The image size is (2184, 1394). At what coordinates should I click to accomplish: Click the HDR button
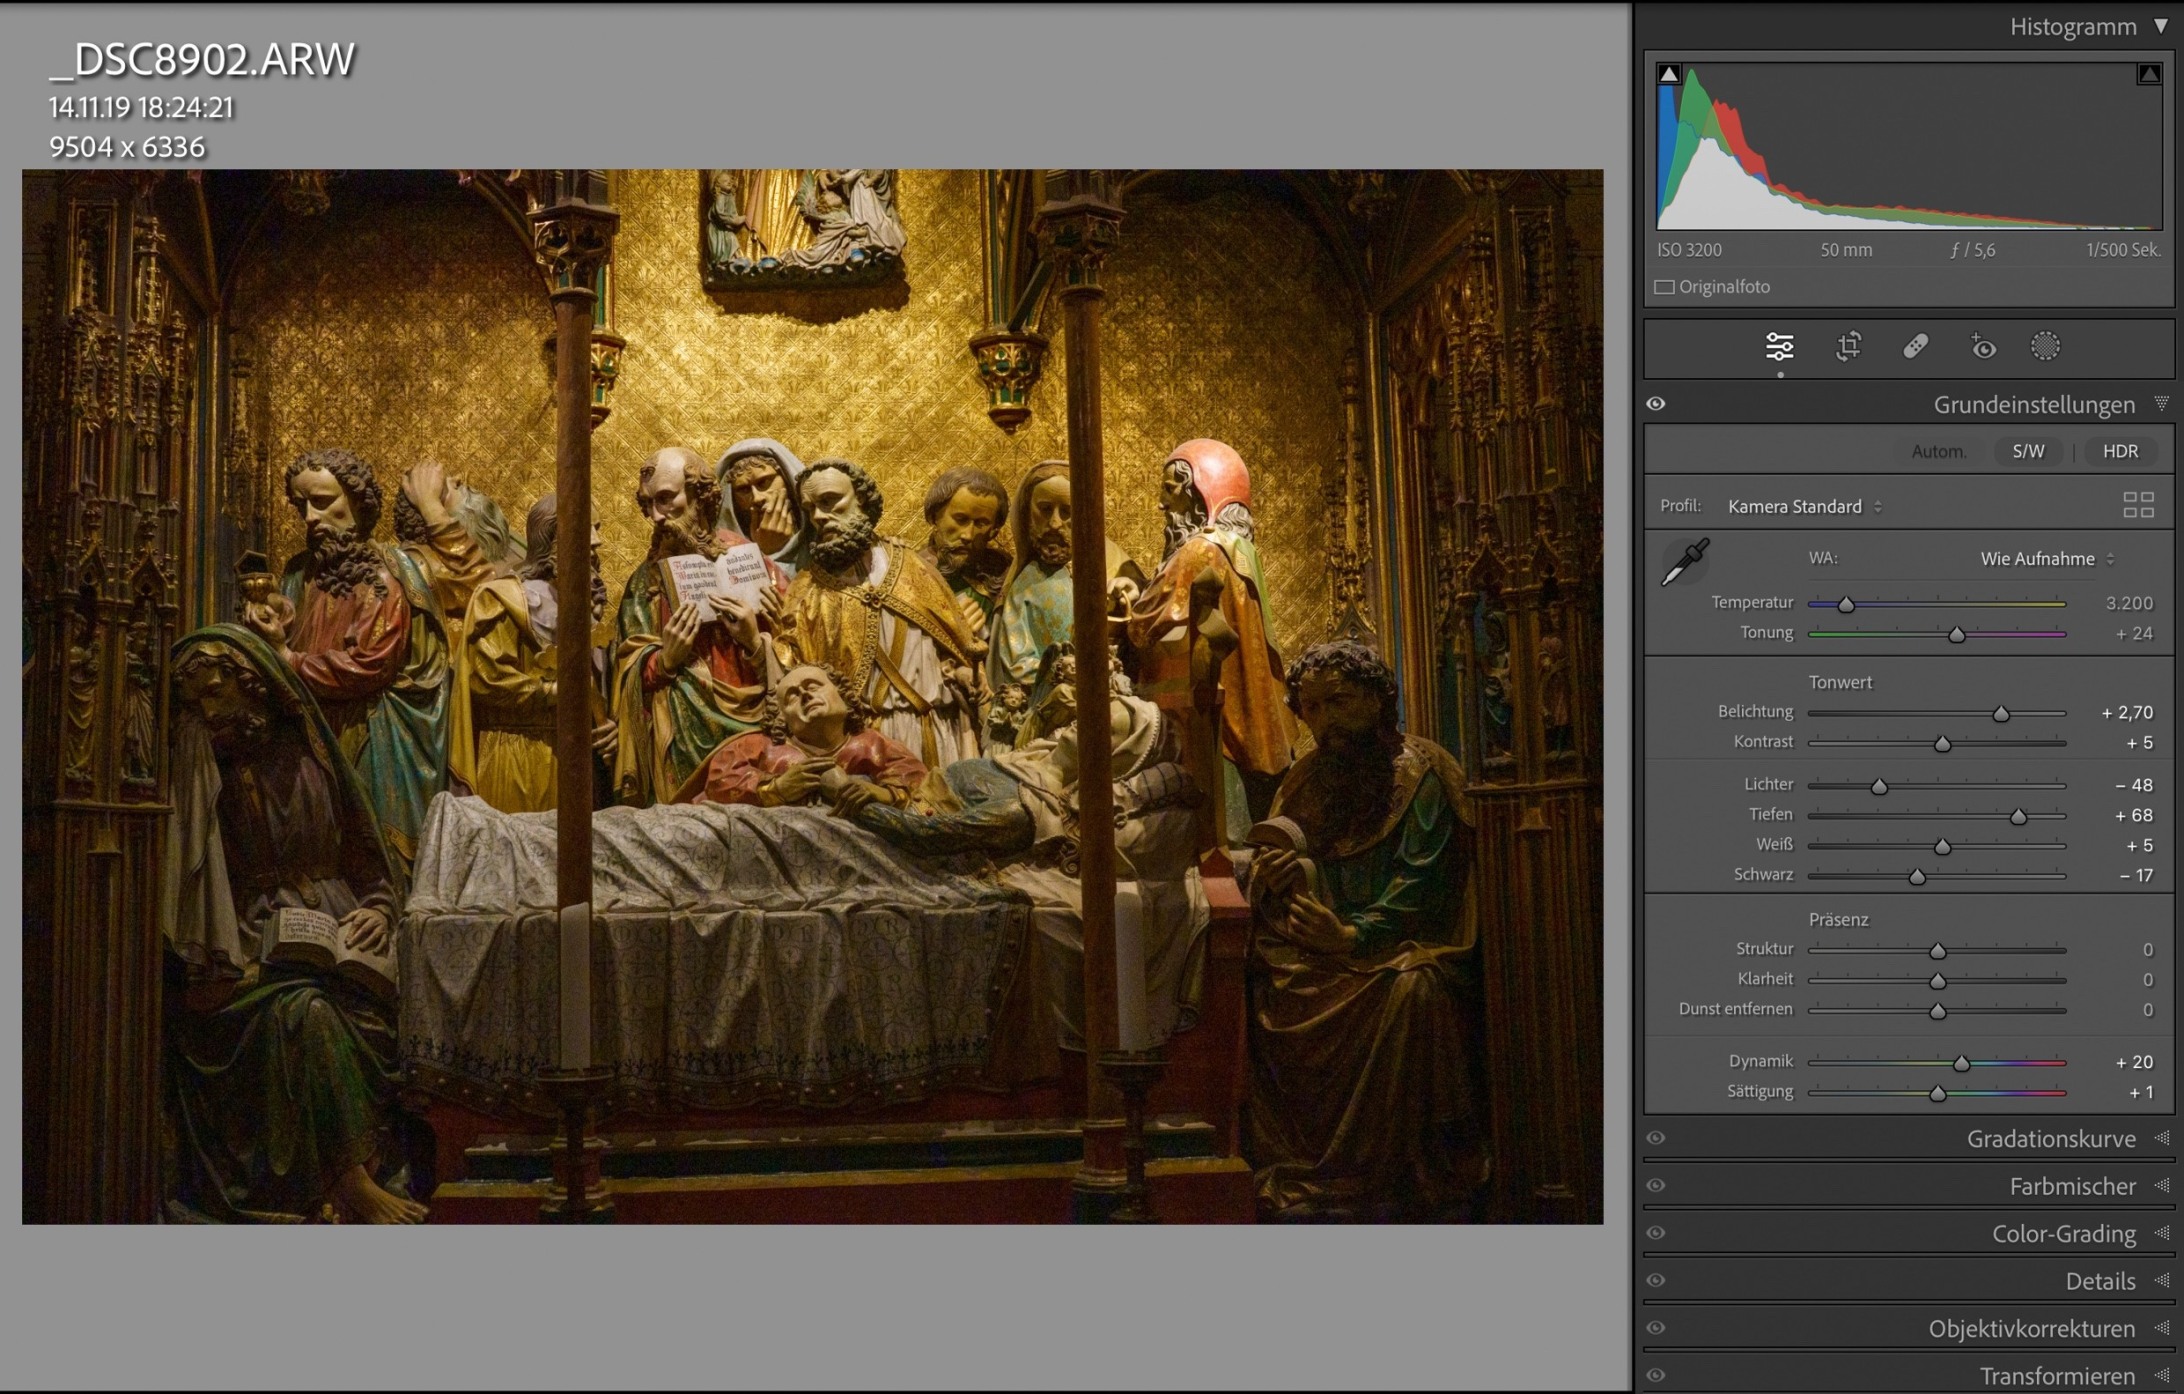[x=2119, y=451]
